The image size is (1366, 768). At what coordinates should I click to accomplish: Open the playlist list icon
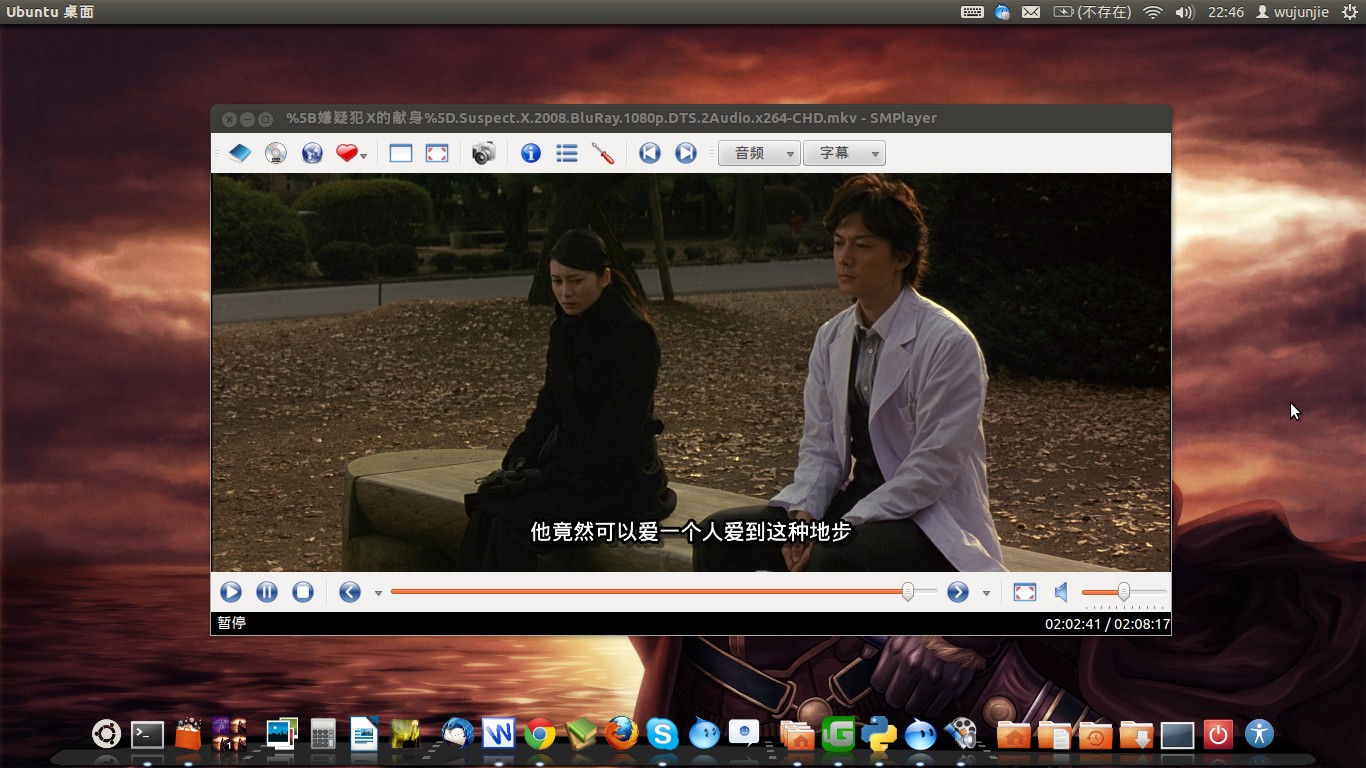click(567, 153)
